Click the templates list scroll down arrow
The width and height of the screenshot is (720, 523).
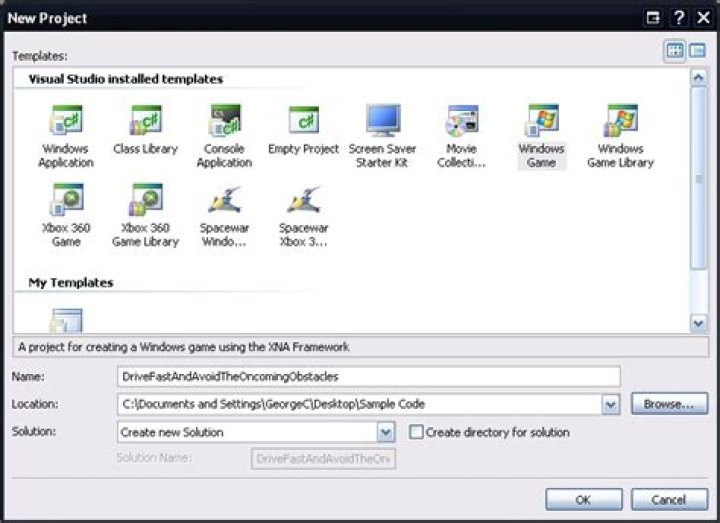698,323
